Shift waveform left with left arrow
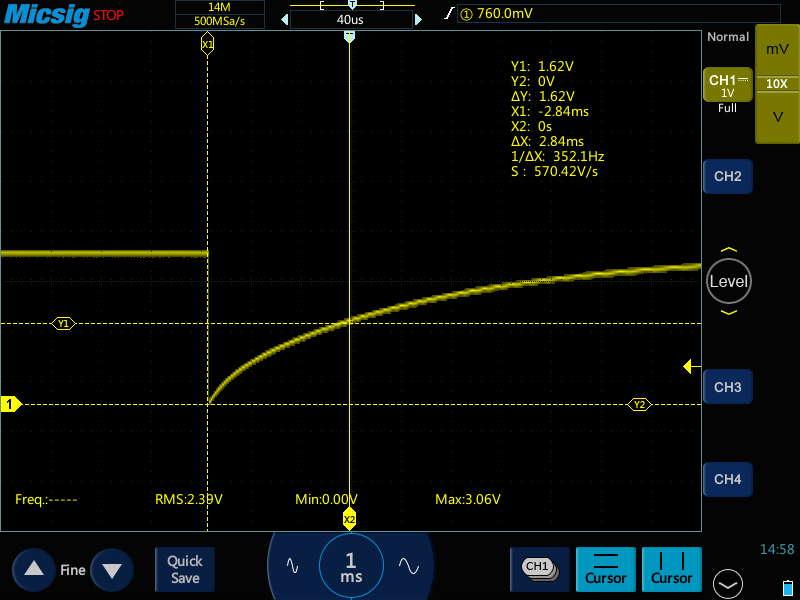This screenshot has width=800, height=600. (285, 20)
